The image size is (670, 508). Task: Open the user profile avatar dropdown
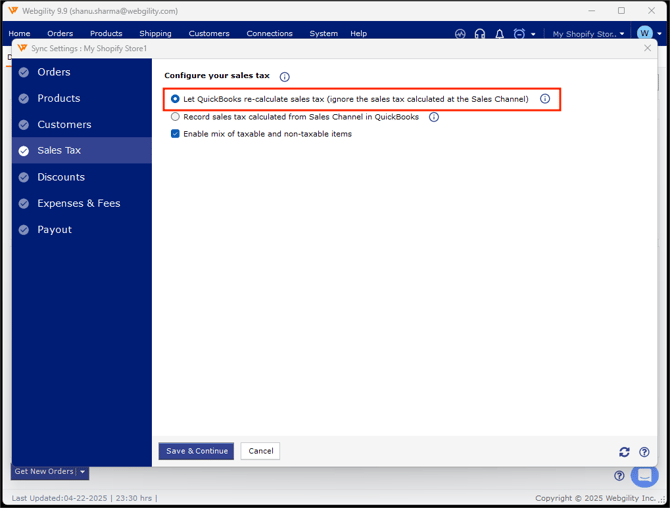(x=649, y=34)
